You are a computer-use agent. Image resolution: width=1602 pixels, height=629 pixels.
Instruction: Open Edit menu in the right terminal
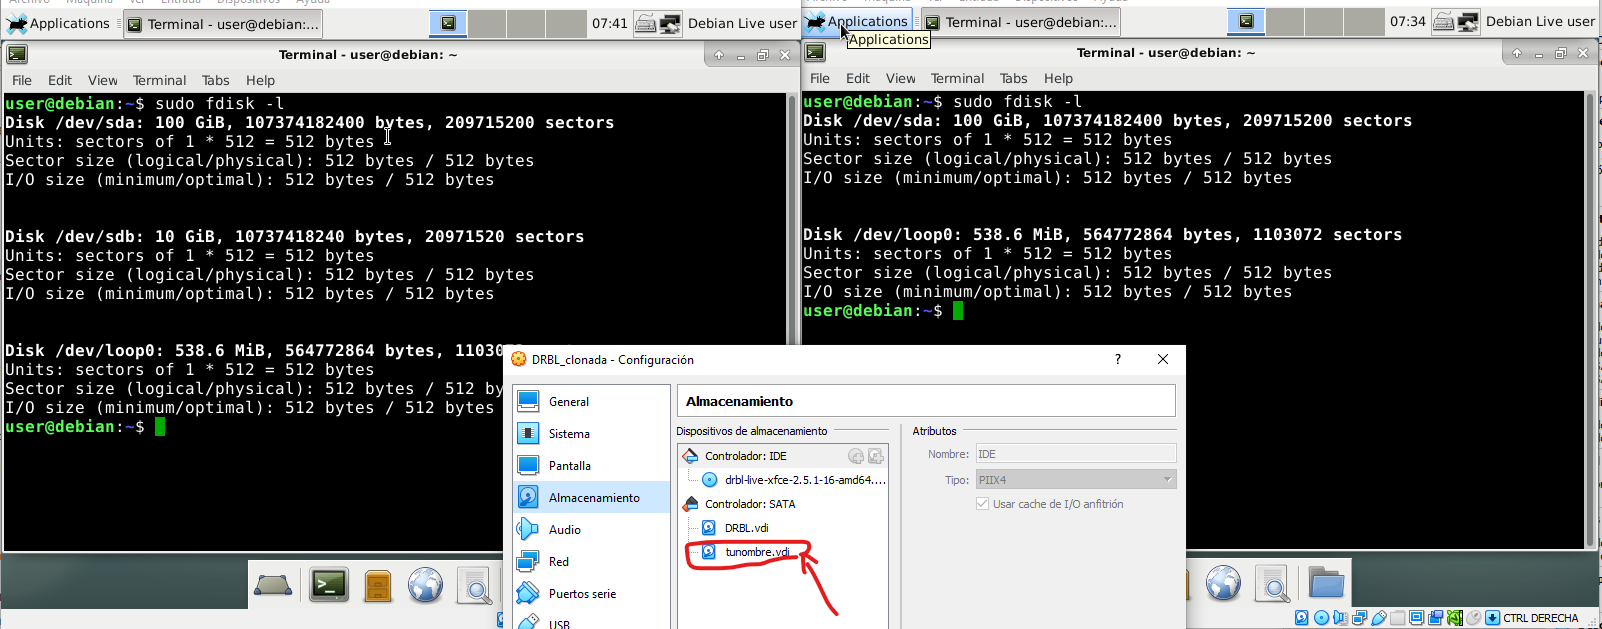[858, 78]
